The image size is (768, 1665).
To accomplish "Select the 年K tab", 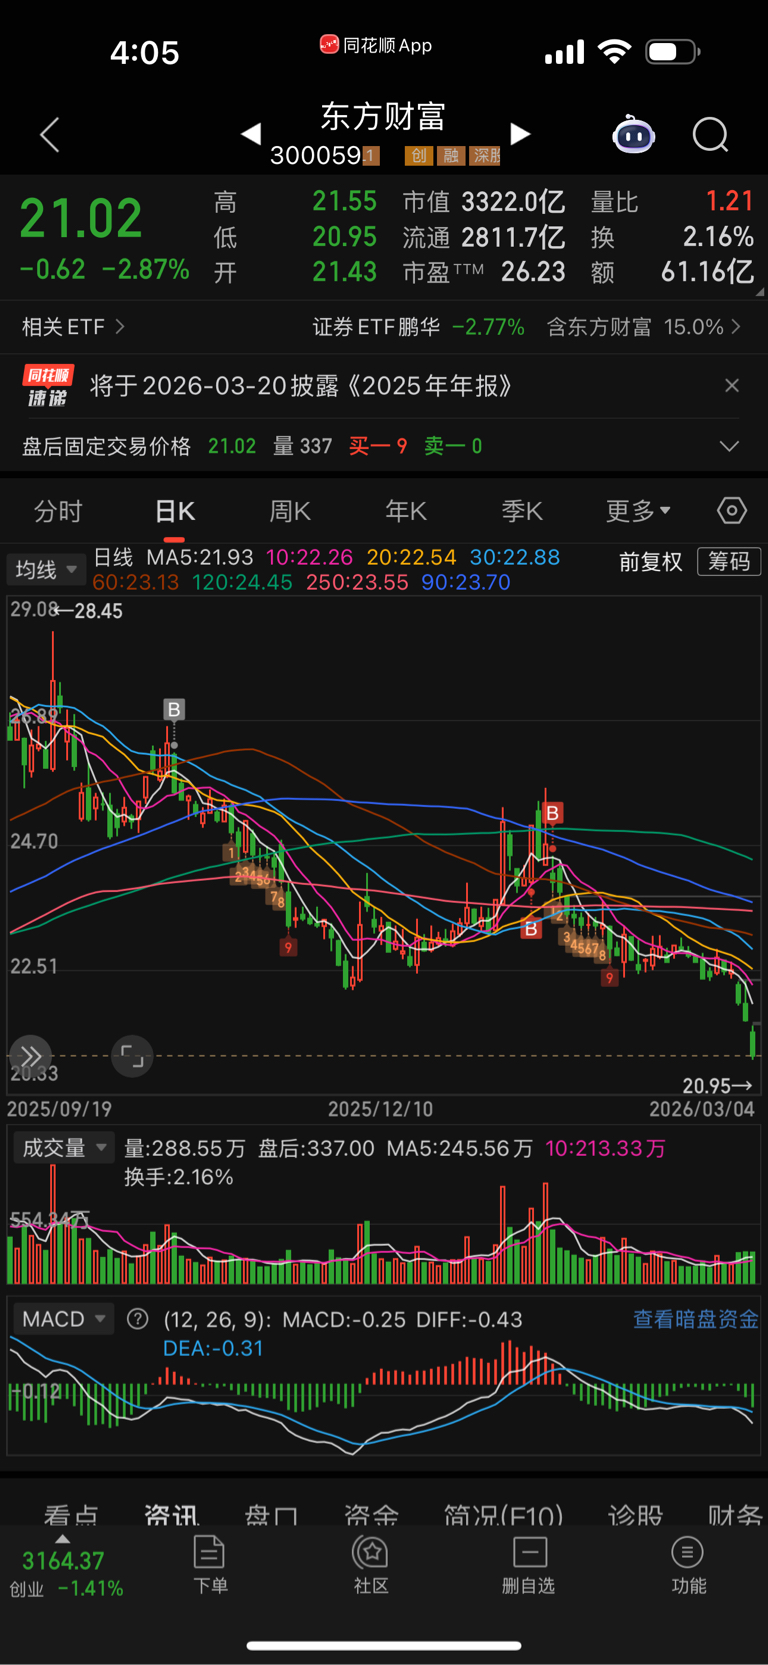I will tap(406, 511).
